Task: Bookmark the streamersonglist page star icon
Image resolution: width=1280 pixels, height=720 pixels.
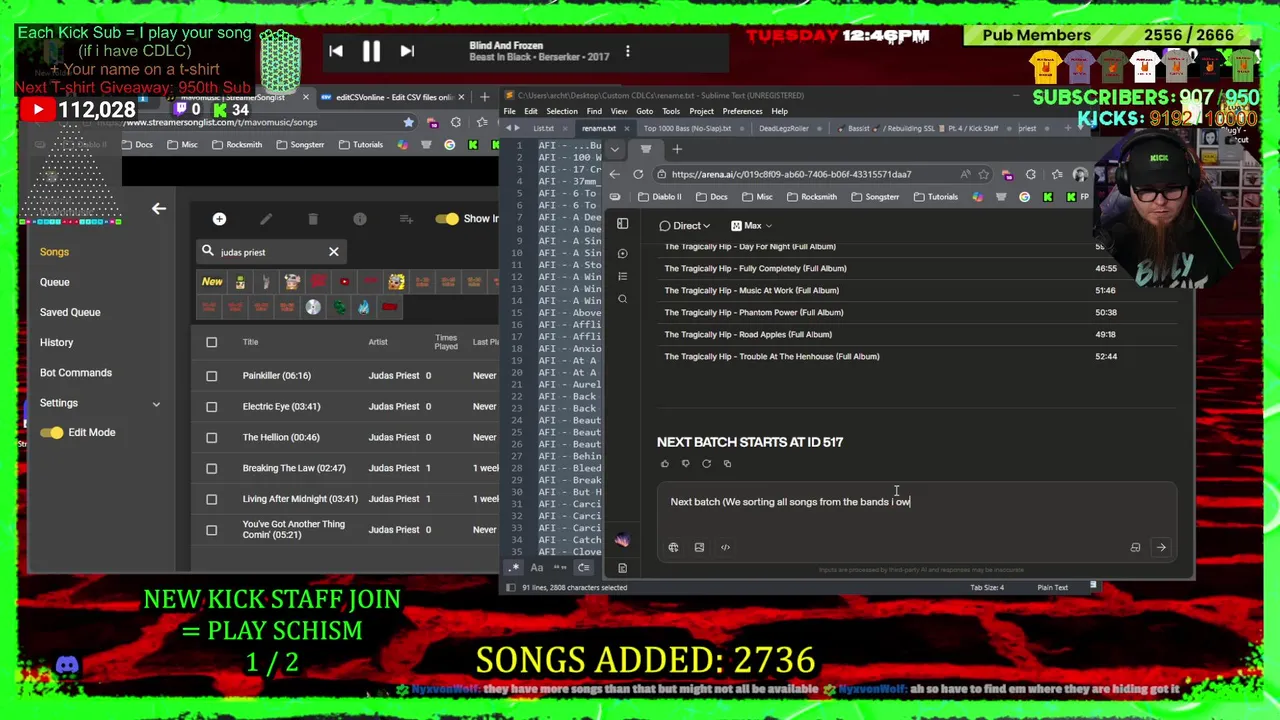Action: 408,122
